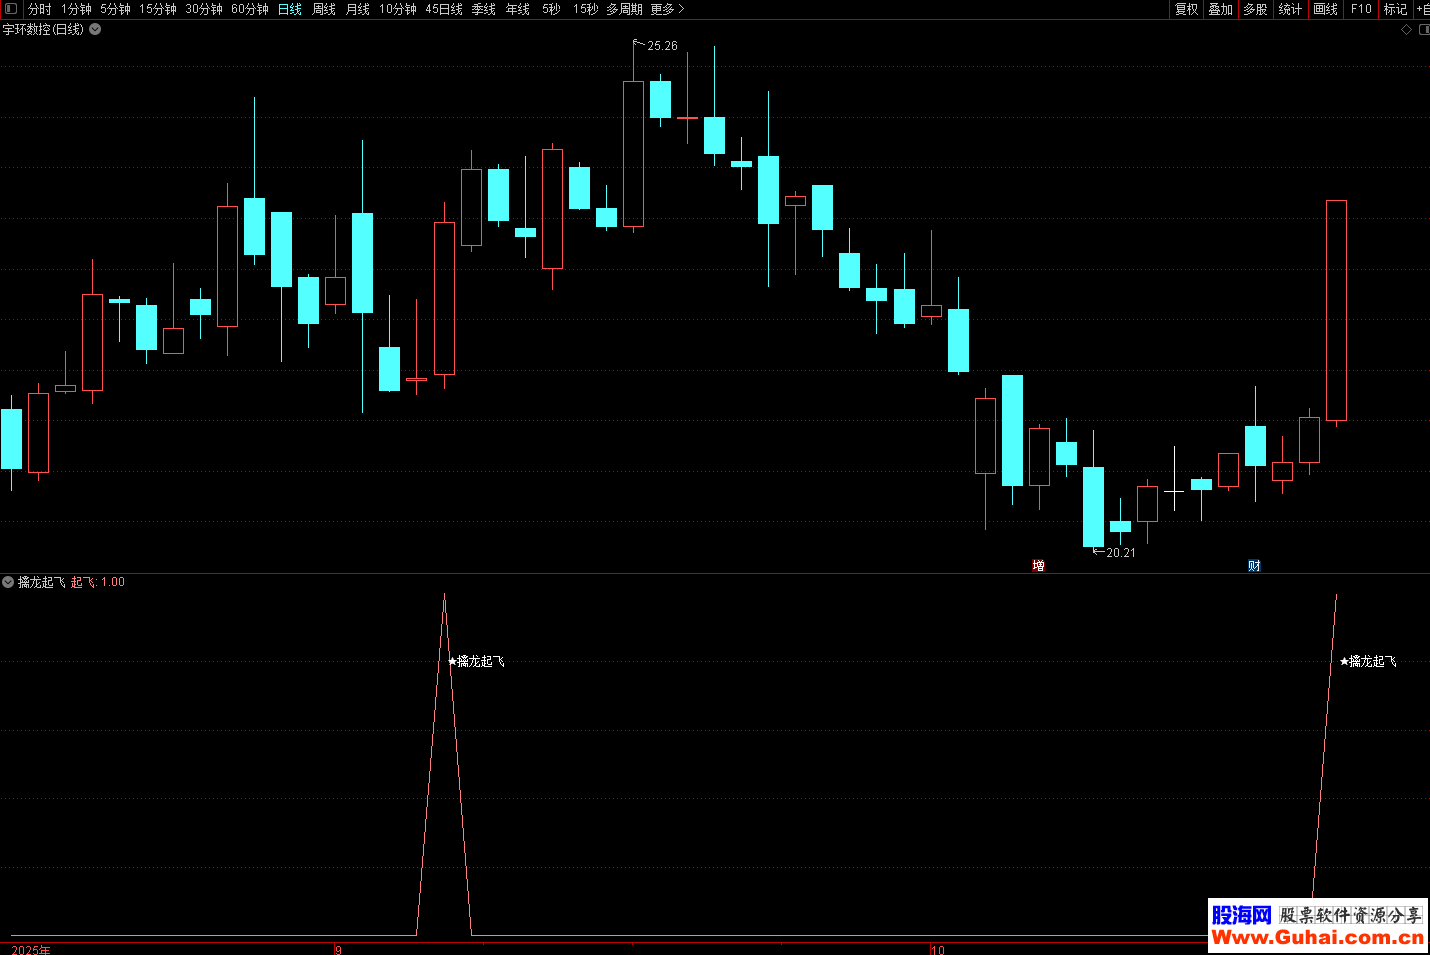1430x955 pixels.
Task: Toggle 叠加 overlay mode
Action: (x=1221, y=9)
